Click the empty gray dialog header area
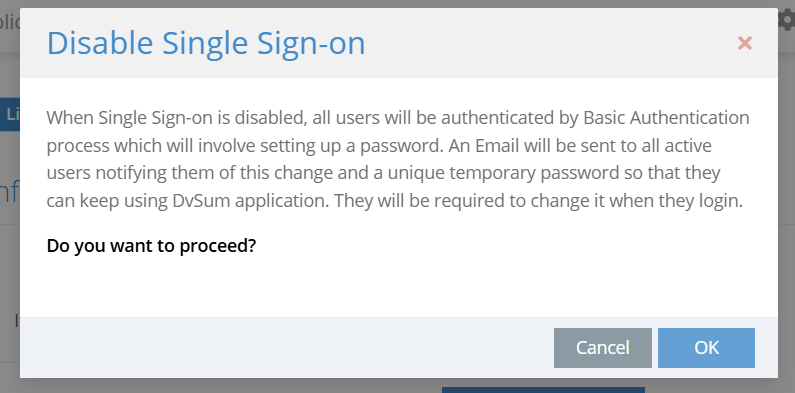This screenshot has width=795, height=393. [548, 43]
